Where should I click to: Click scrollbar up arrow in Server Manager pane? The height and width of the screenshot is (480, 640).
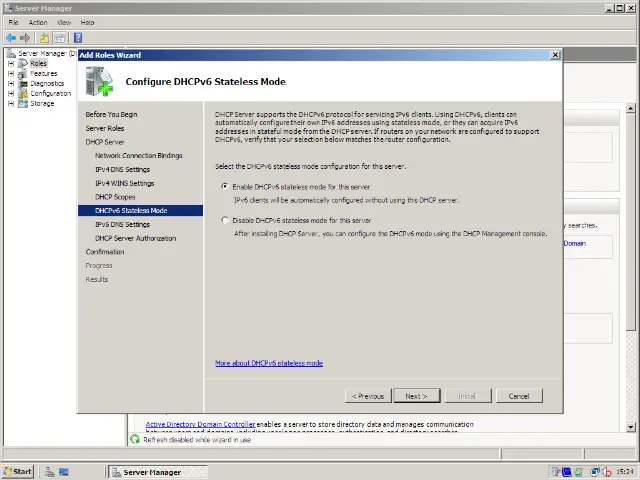pyautogui.click(x=631, y=108)
